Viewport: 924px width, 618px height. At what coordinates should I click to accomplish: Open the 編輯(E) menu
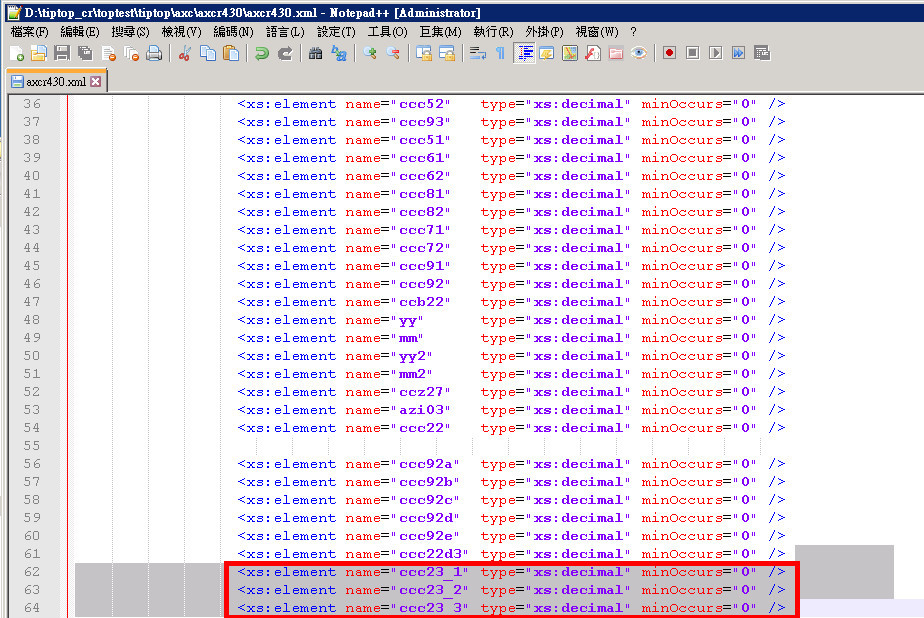click(x=80, y=32)
